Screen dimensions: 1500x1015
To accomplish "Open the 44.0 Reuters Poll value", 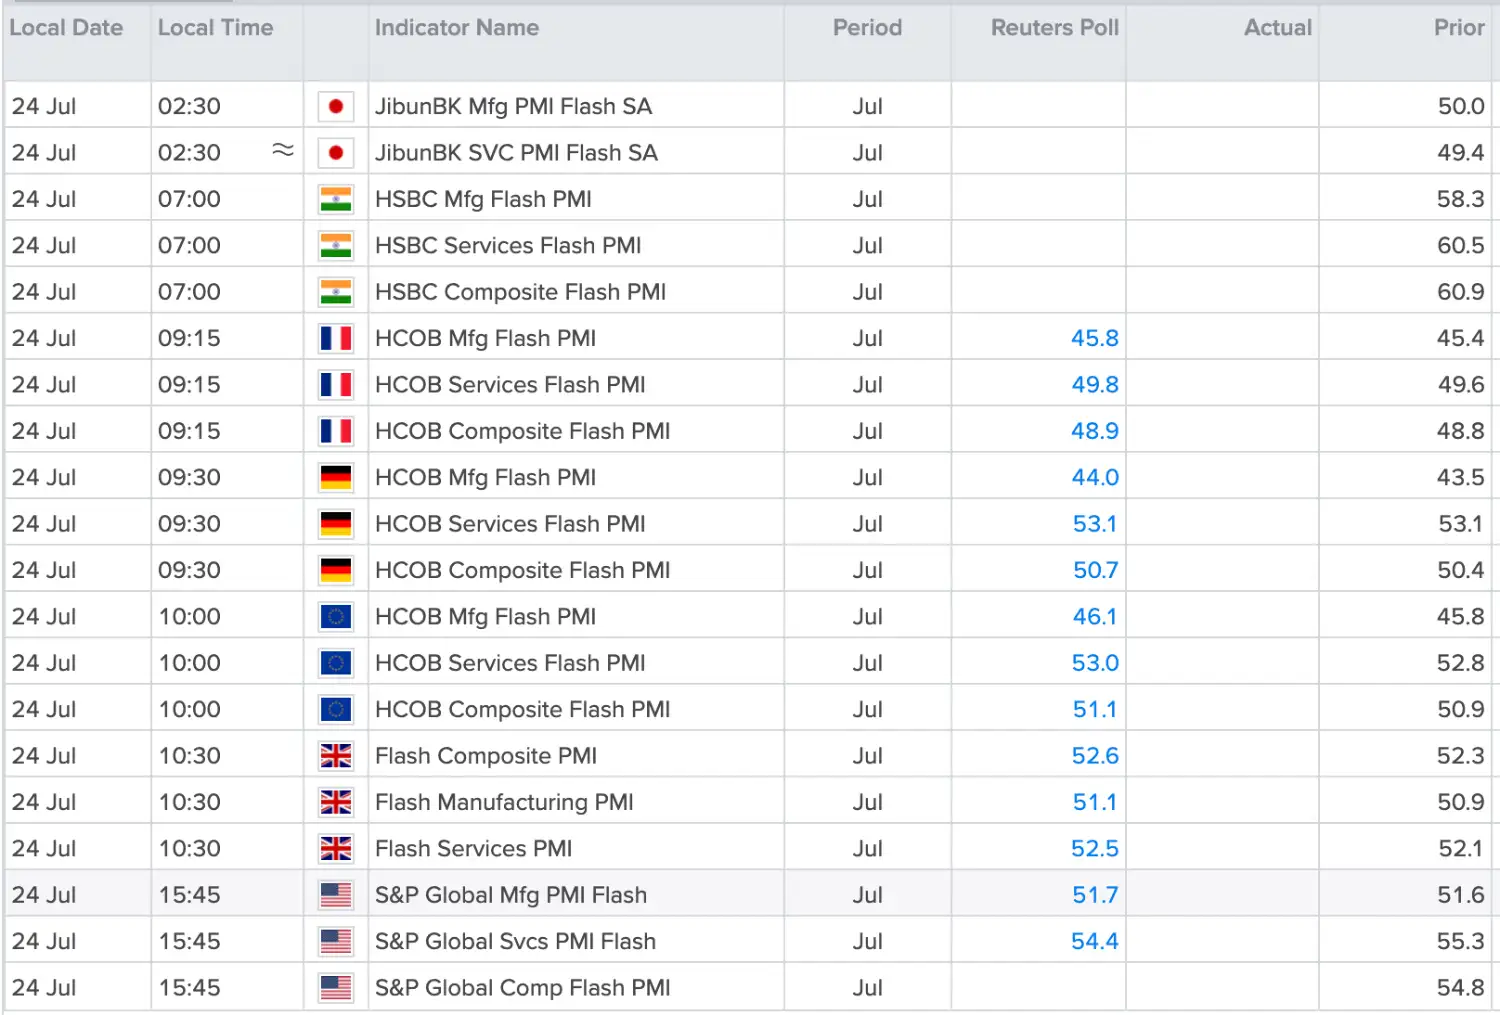I will (1095, 478).
